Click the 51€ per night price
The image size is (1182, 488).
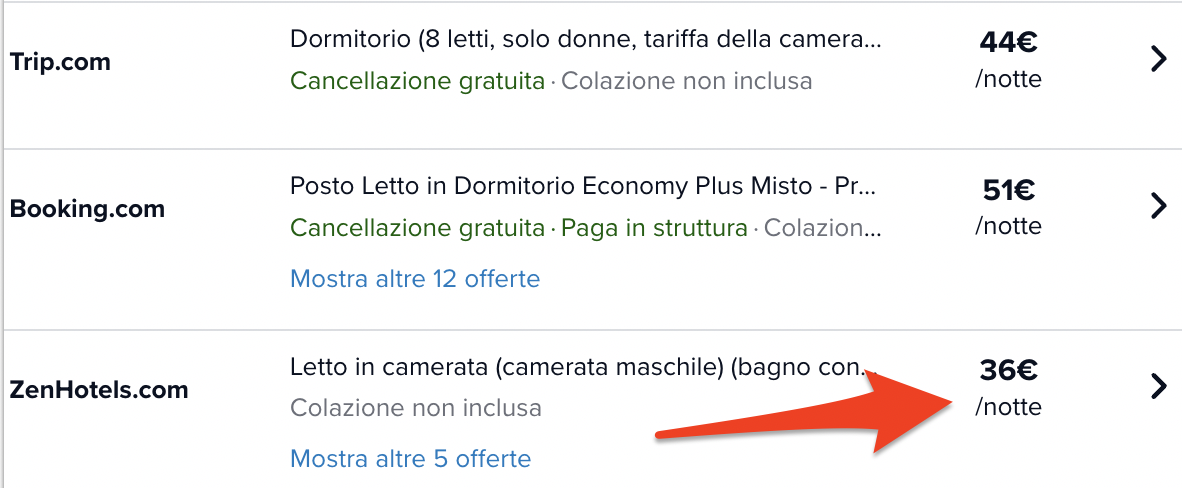(1008, 206)
